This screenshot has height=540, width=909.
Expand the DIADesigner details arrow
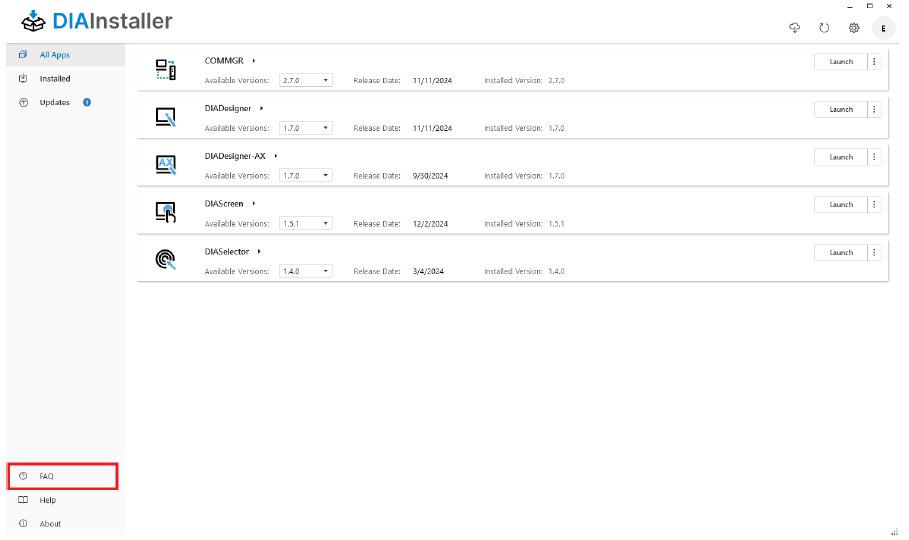point(261,108)
